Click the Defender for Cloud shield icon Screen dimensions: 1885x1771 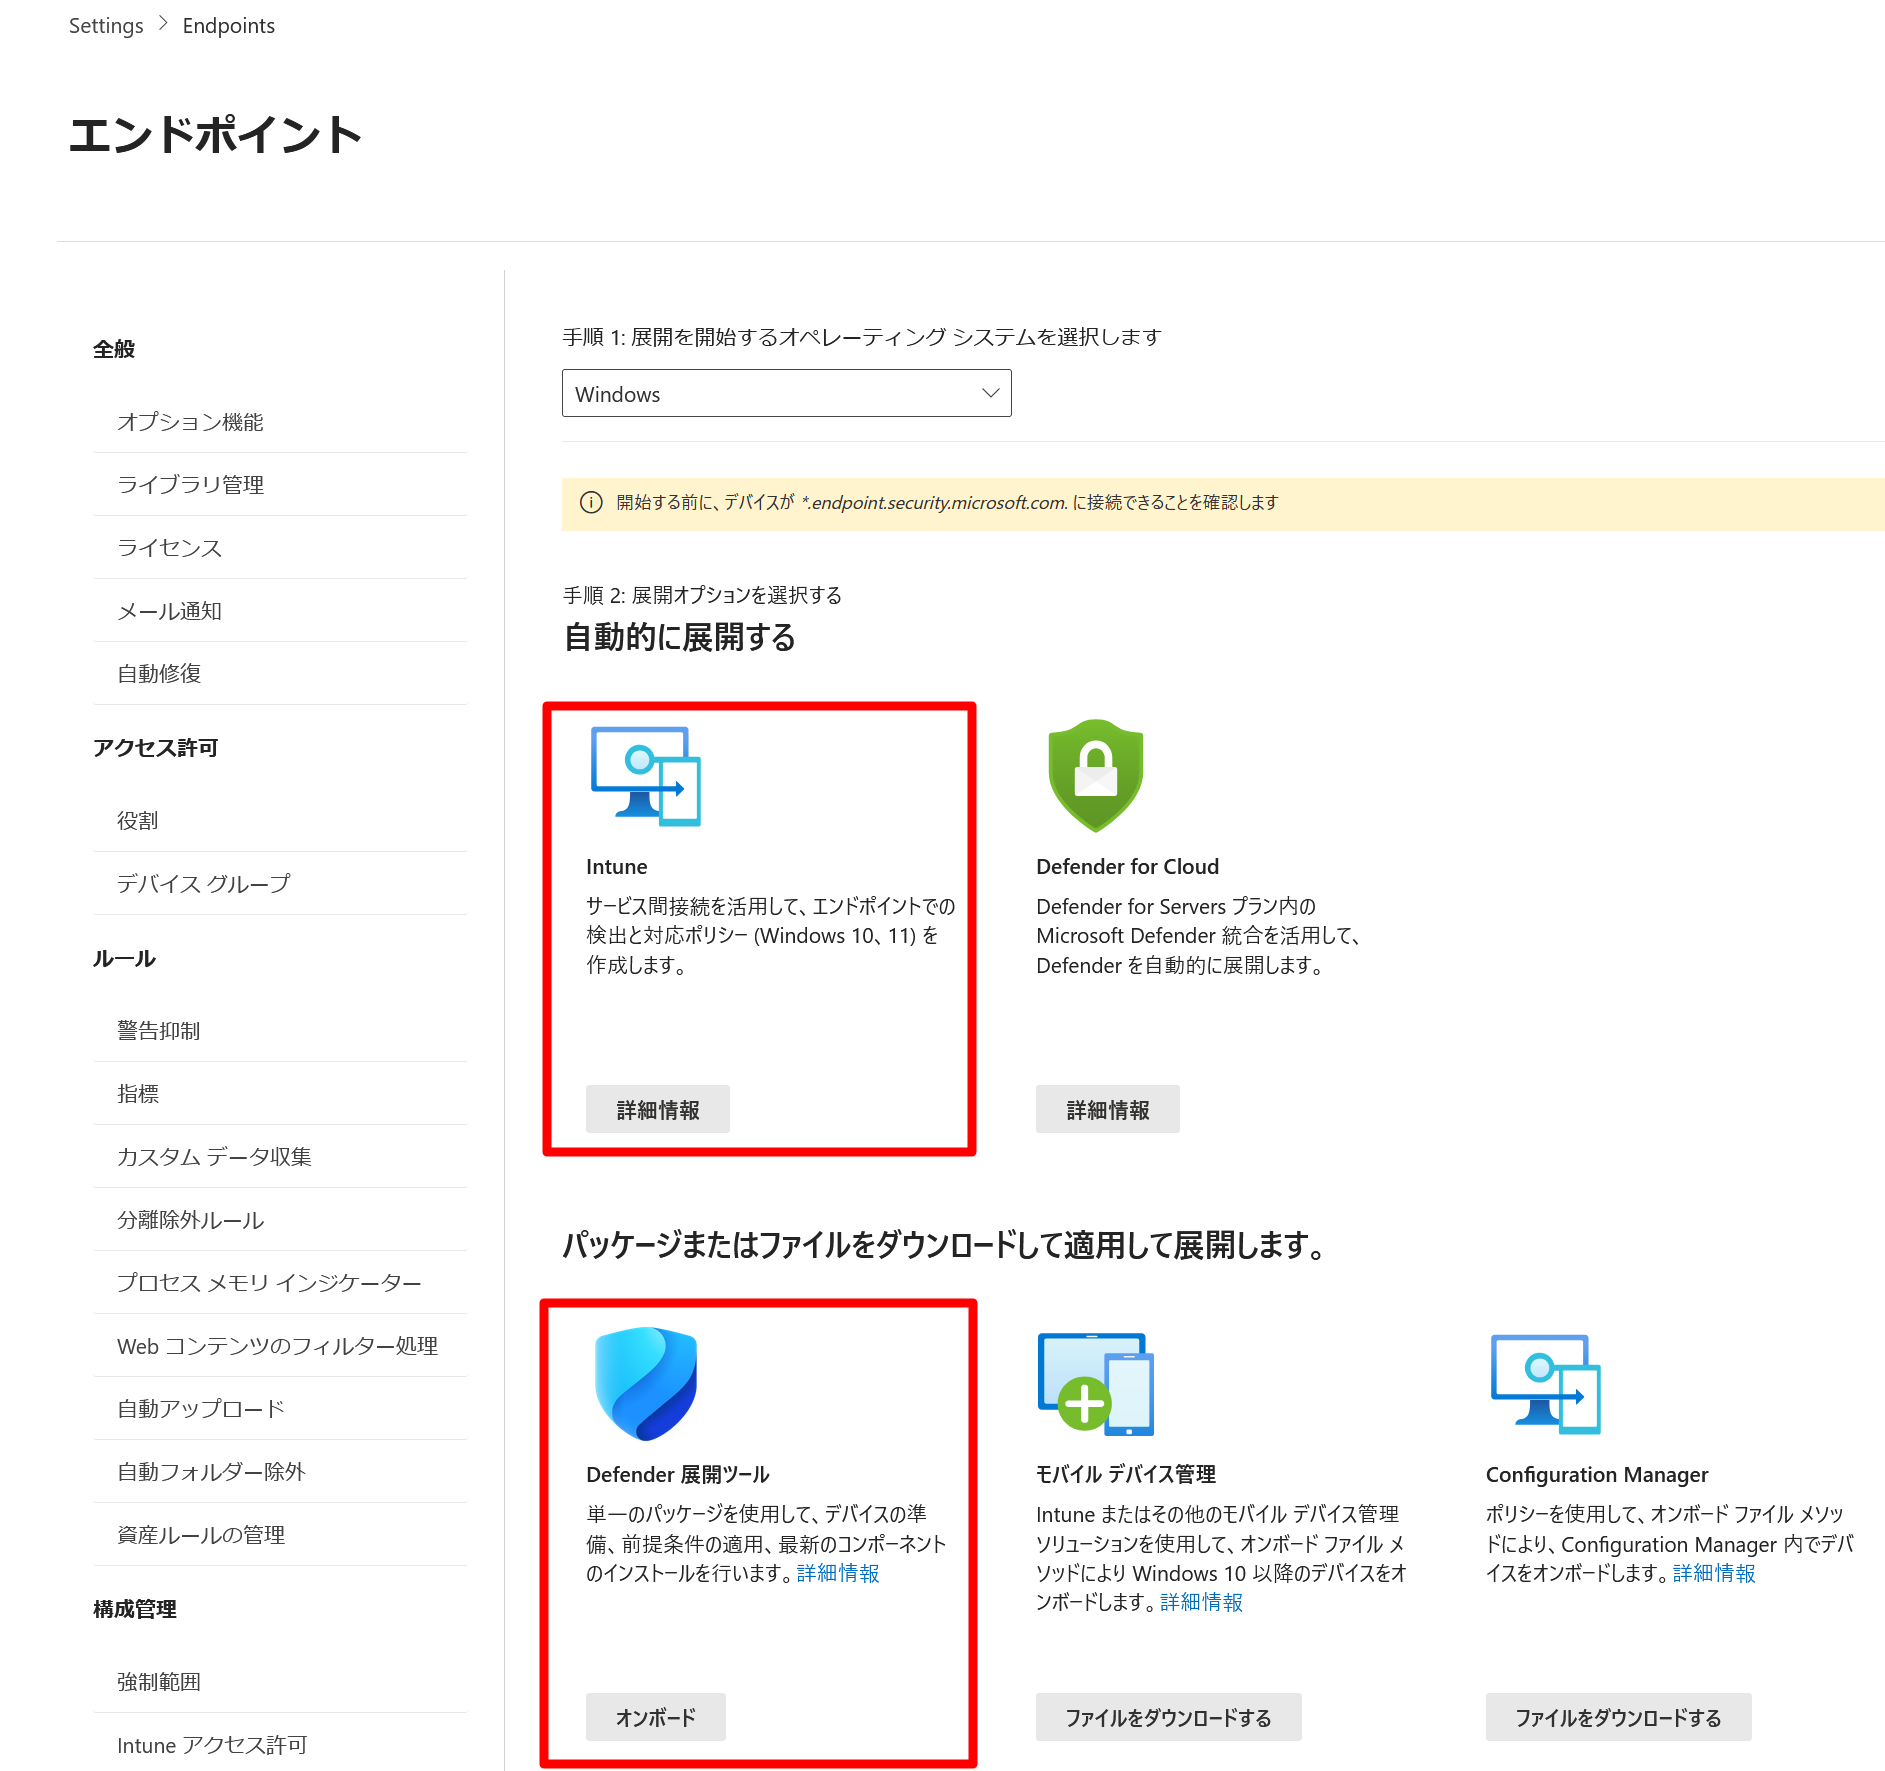(1095, 775)
